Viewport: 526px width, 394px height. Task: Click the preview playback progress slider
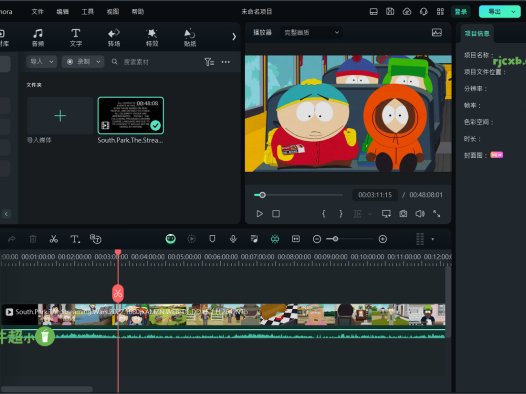[x=299, y=195]
